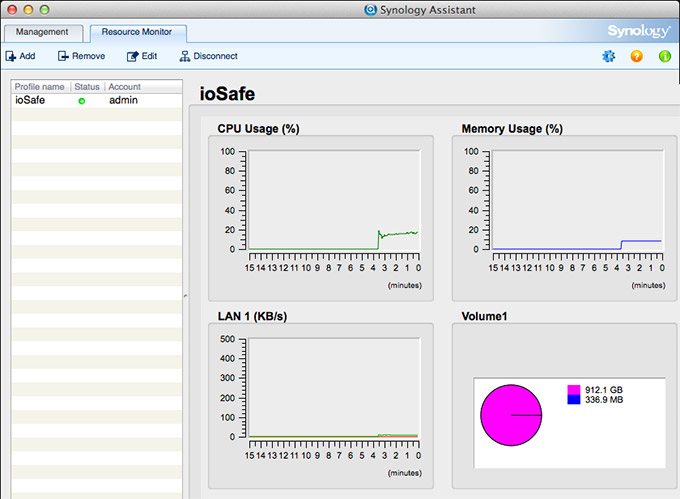The width and height of the screenshot is (680, 499).
Task: Click the Synology brand logo
Action: [x=639, y=31]
